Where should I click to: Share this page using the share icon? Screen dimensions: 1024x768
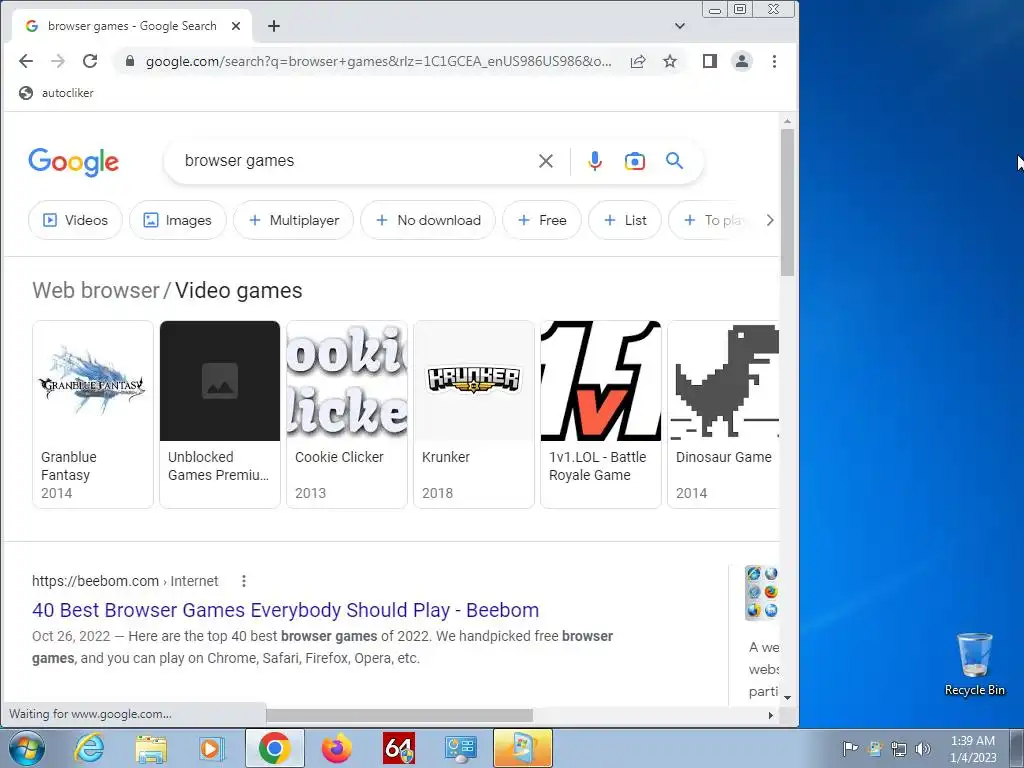click(638, 61)
